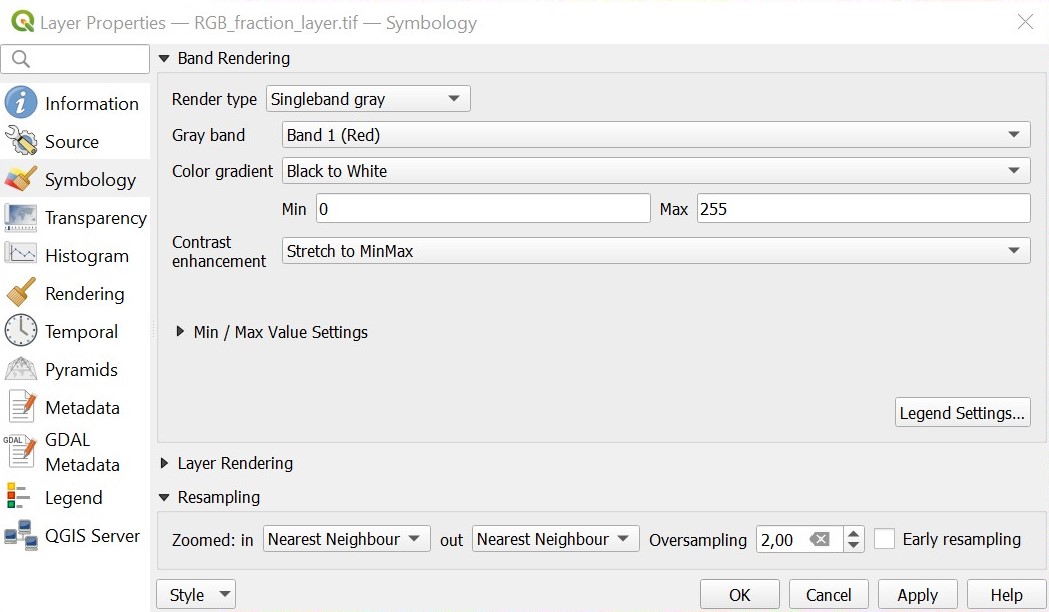Click the Apply button
This screenshot has width=1049, height=612.
coord(917,595)
